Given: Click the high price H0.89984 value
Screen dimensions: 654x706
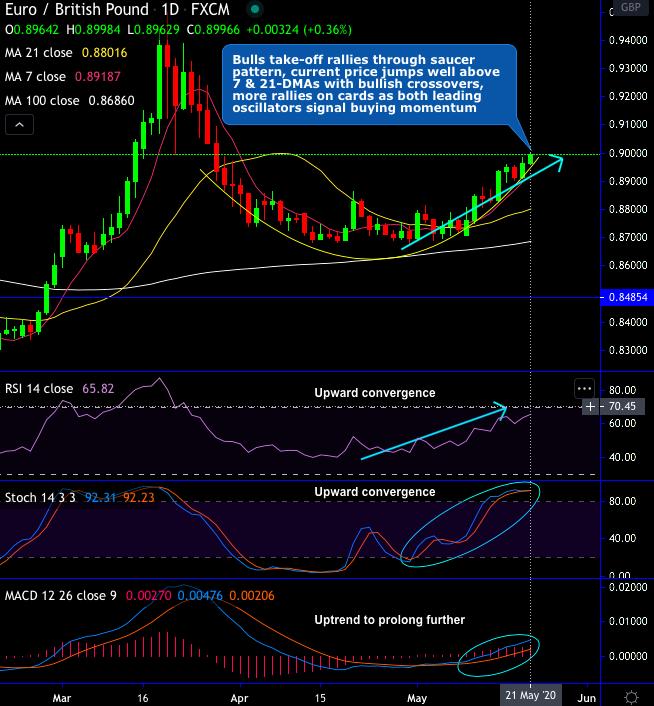Looking at the screenshot, I should click(x=94, y=30).
